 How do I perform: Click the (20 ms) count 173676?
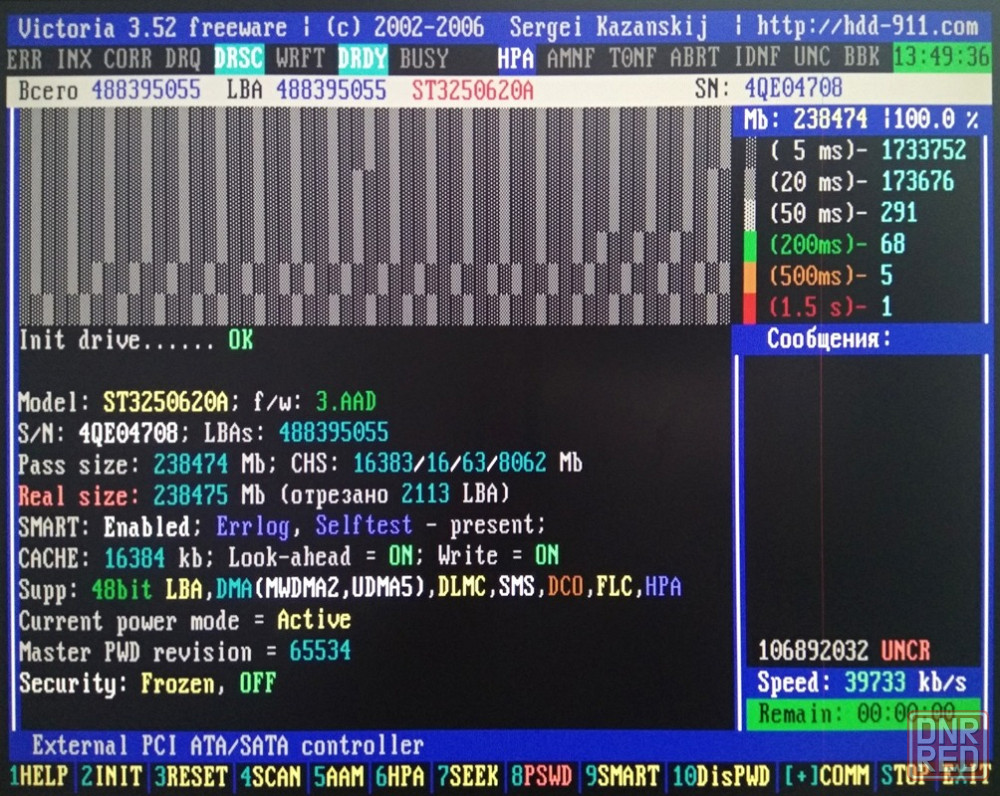click(918, 182)
